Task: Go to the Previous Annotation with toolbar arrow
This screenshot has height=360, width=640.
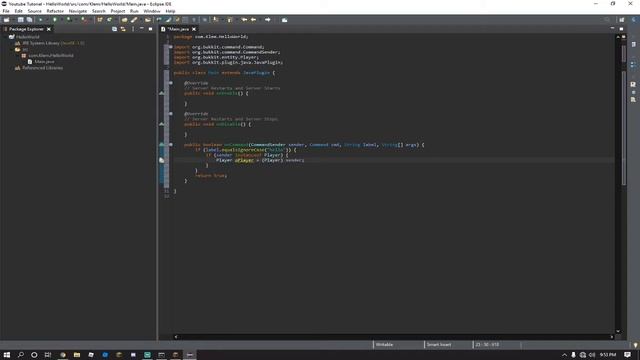Action: coord(230,20)
